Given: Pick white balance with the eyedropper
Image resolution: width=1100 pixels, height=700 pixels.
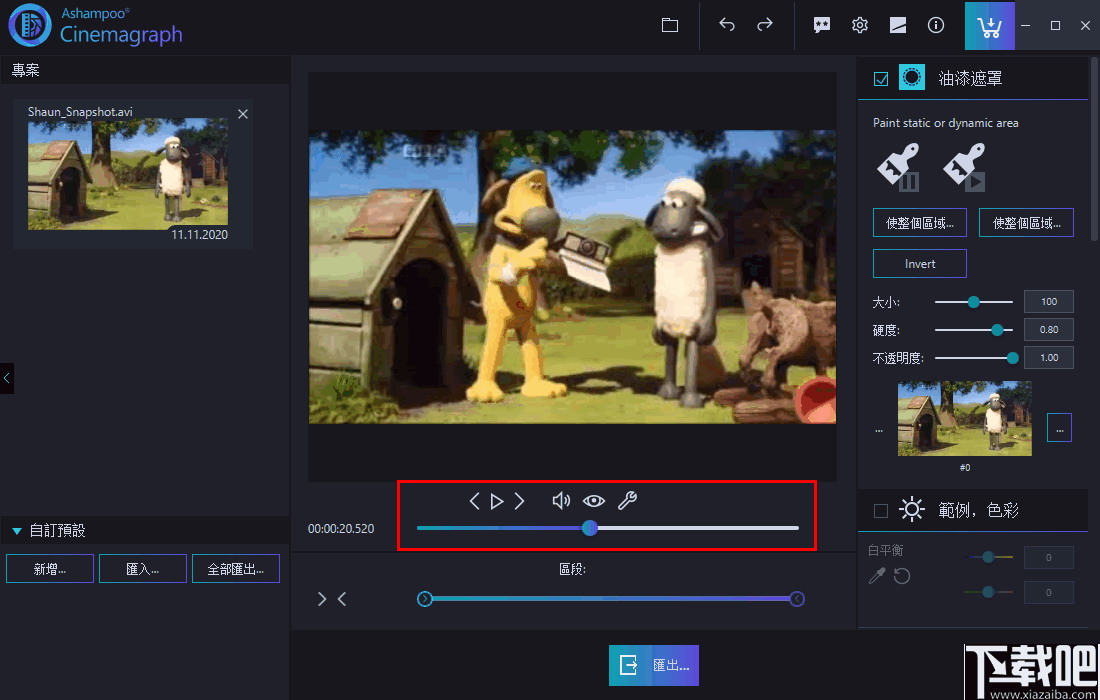Looking at the screenshot, I should coord(877,576).
